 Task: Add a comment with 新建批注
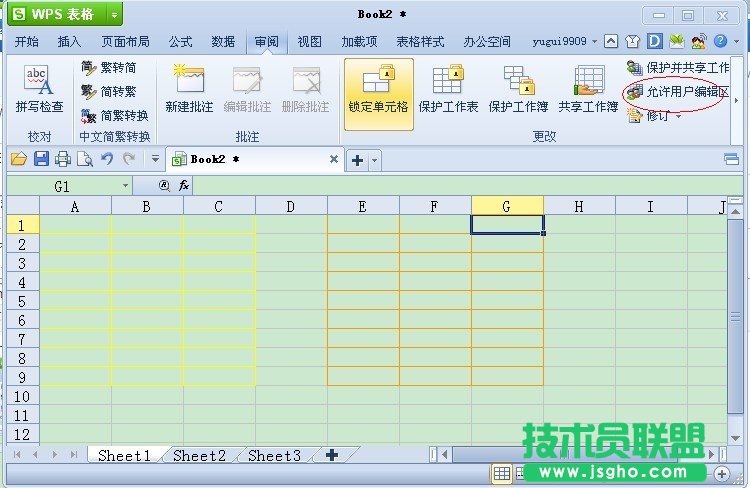[x=189, y=89]
